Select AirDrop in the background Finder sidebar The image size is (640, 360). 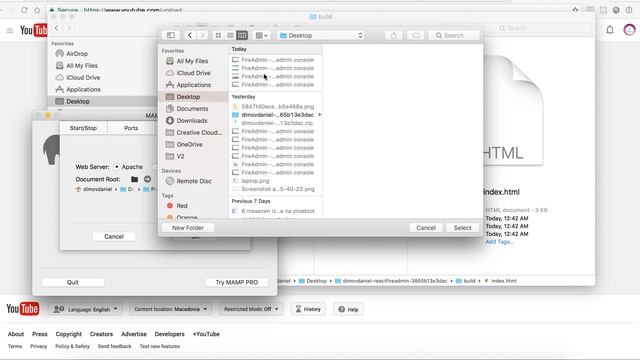77,53
